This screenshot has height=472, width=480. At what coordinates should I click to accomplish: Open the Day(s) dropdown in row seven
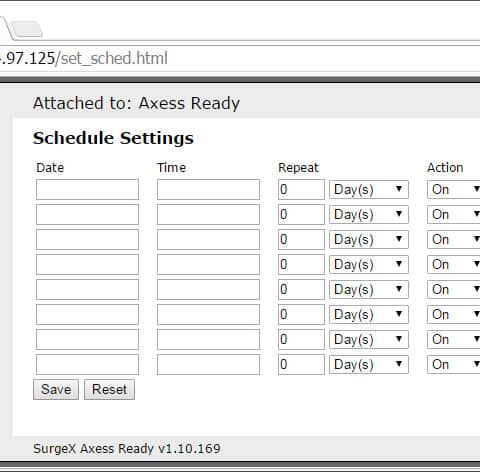(369, 339)
